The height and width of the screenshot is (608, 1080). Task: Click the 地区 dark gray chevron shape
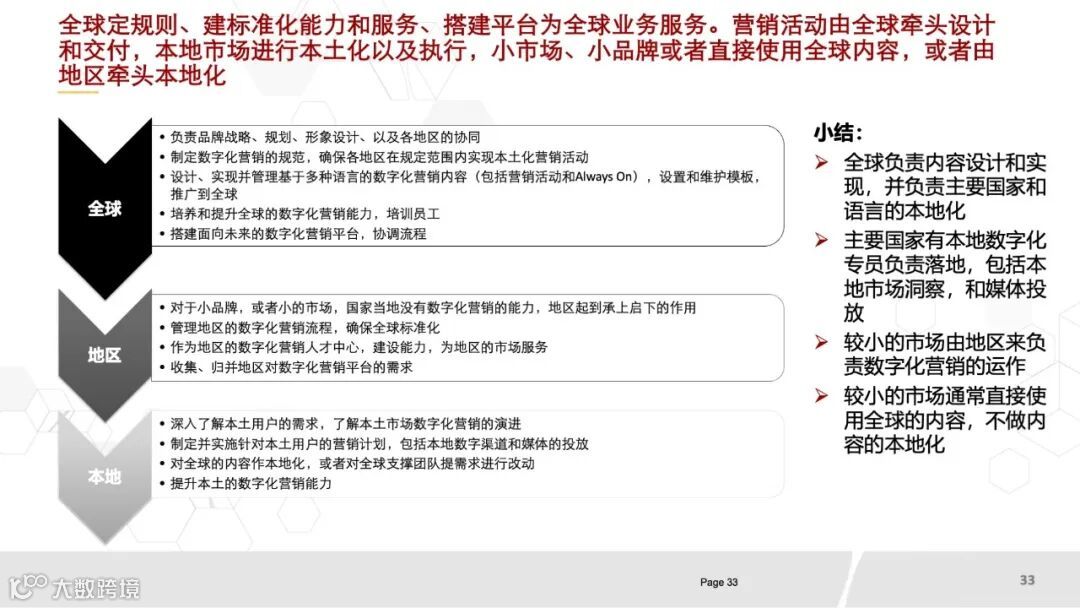tap(105, 355)
